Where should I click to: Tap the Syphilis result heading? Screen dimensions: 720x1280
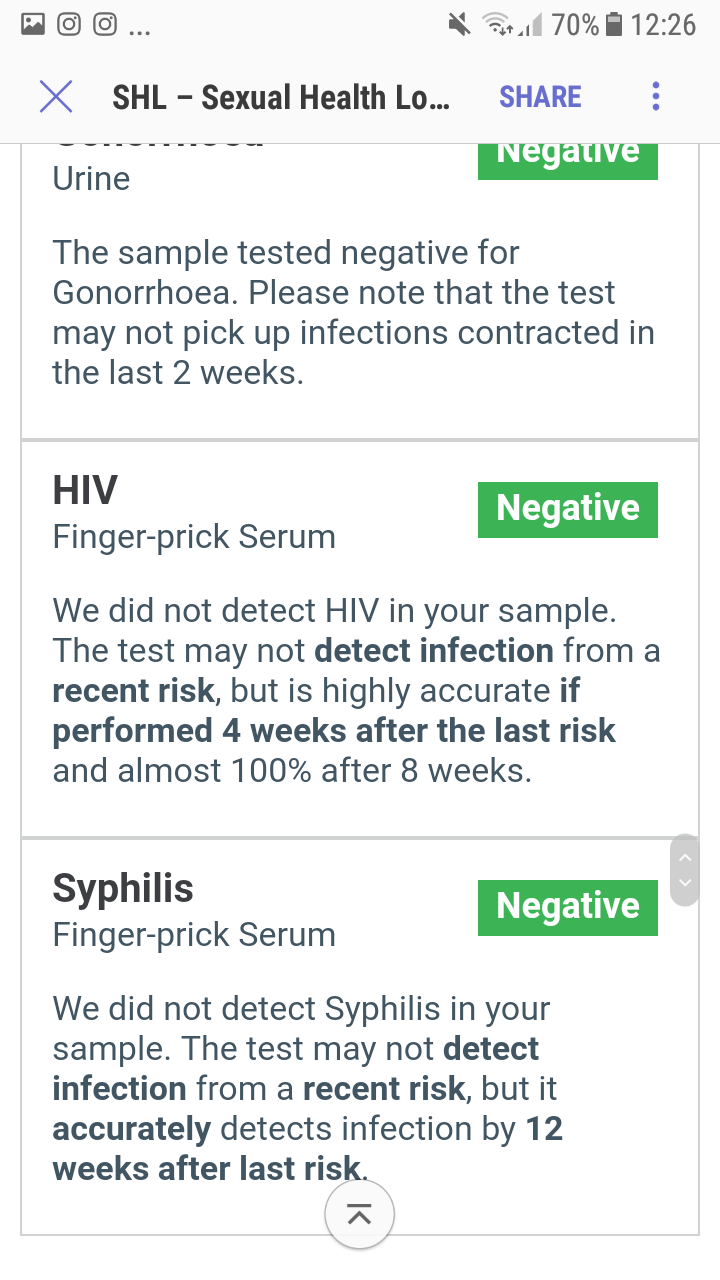(123, 888)
